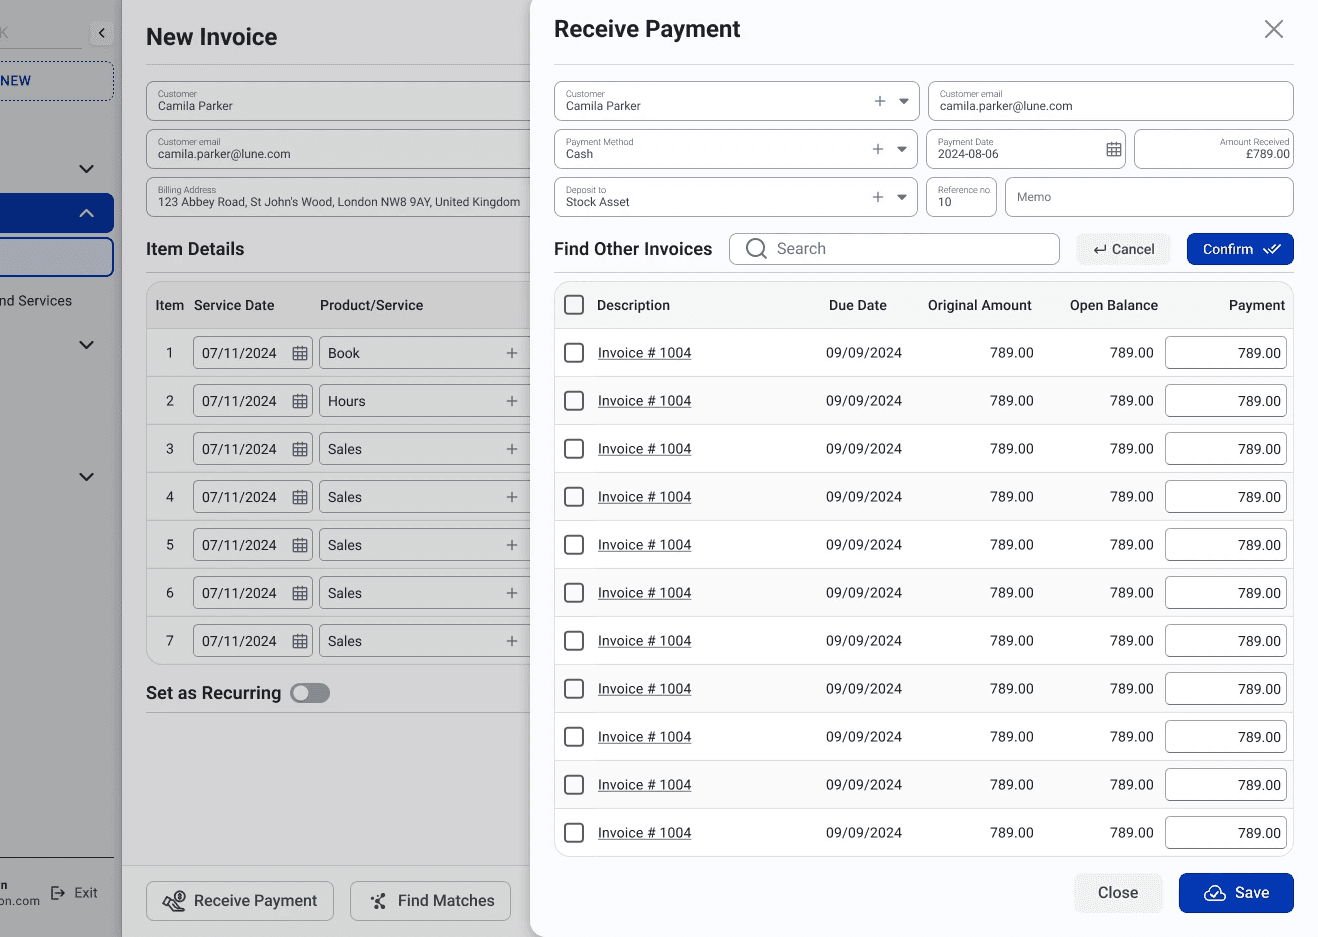Open the Services sidebar menu item
Screen dimensions: 1318x937
[36, 301]
